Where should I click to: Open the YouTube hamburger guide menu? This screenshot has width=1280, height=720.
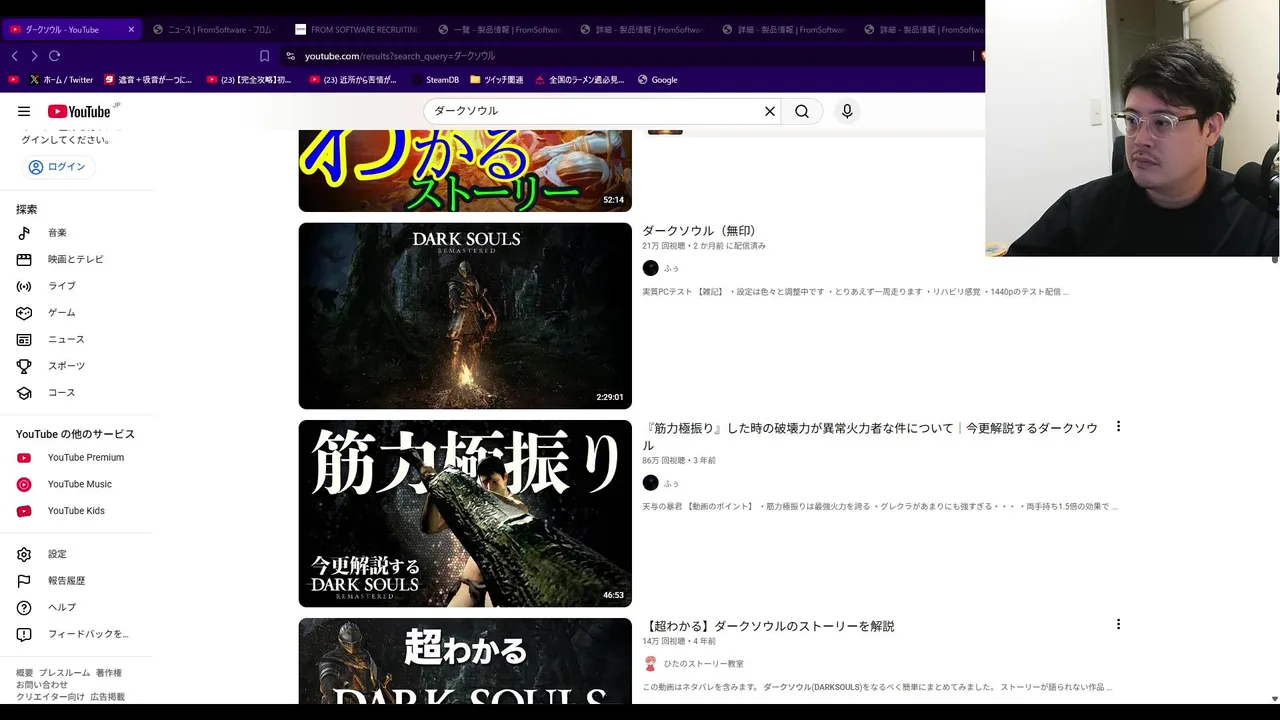click(x=24, y=111)
